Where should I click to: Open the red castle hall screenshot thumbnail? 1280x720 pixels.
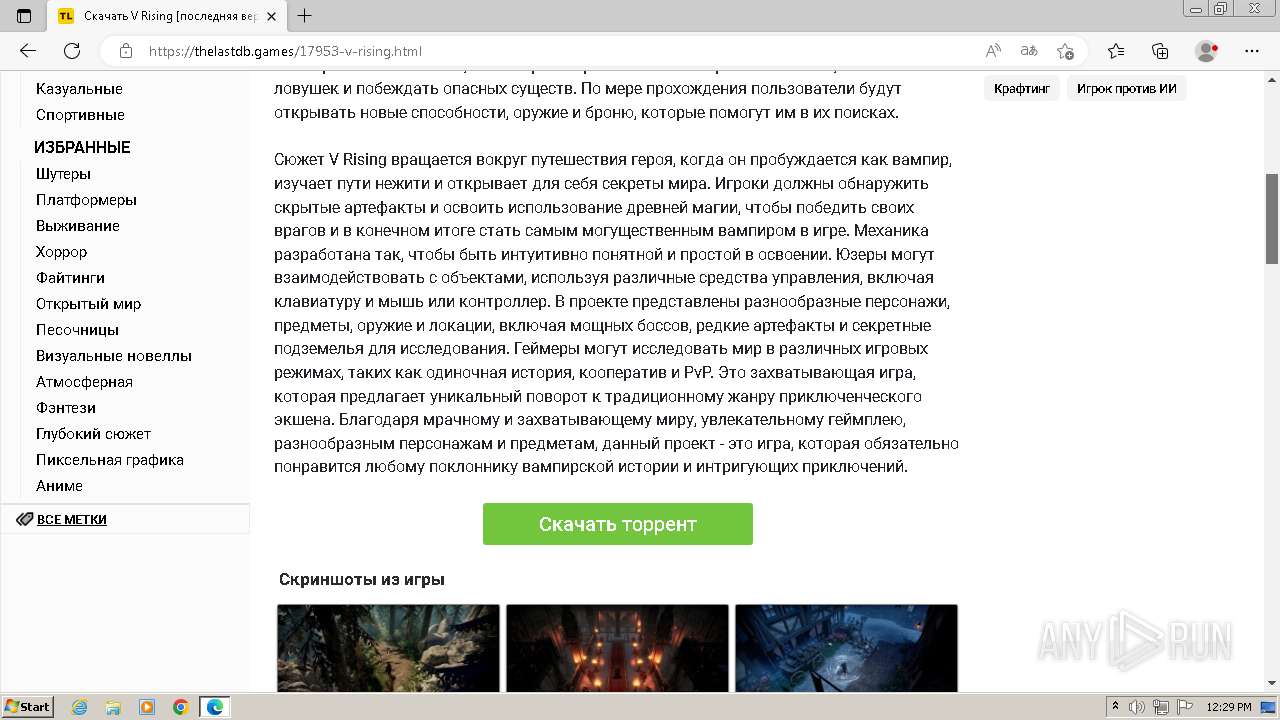click(617, 648)
